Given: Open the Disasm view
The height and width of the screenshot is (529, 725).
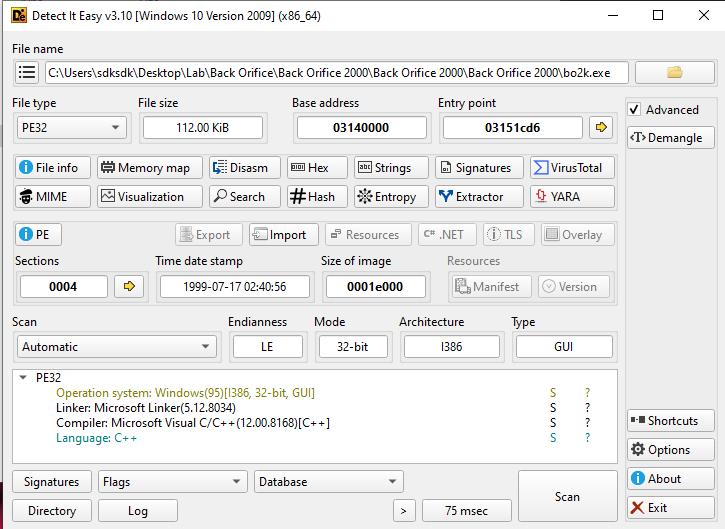Looking at the screenshot, I should (x=244, y=168).
